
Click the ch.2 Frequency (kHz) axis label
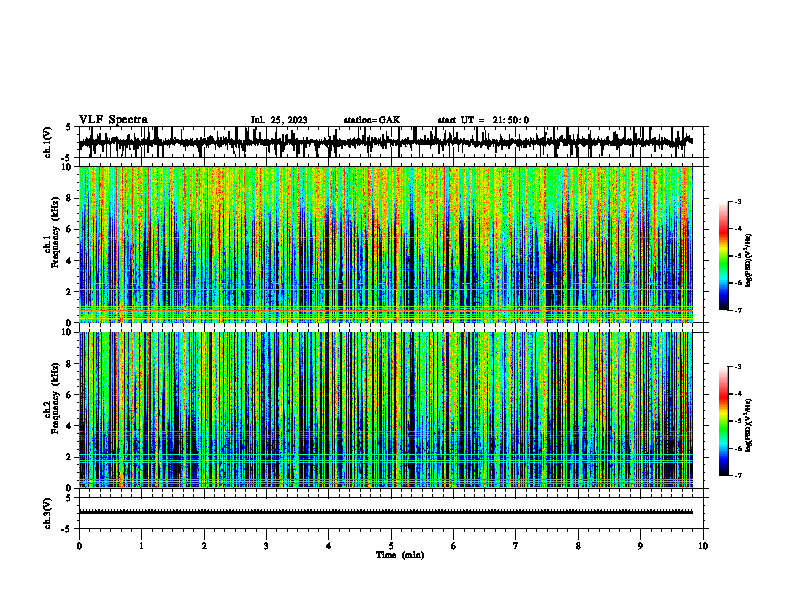pos(52,410)
